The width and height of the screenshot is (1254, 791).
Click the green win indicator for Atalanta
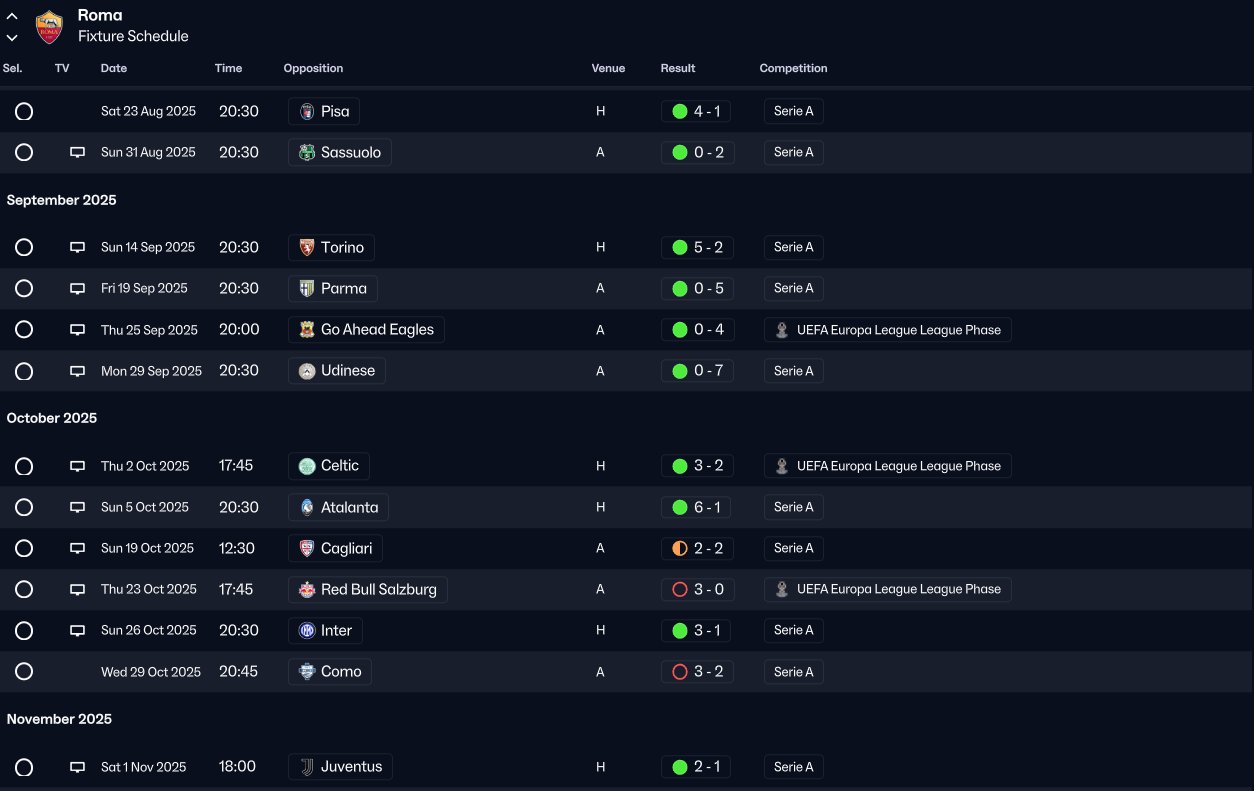(680, 507)
